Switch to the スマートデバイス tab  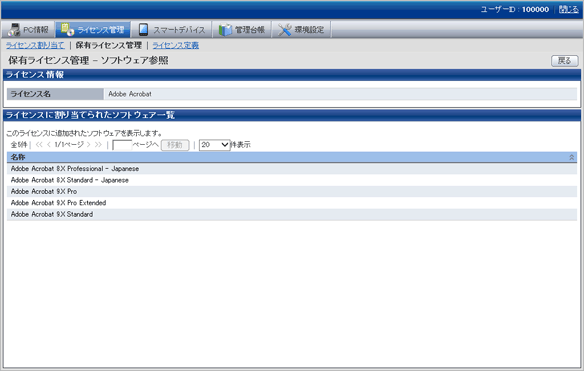[x=171, y=29]
